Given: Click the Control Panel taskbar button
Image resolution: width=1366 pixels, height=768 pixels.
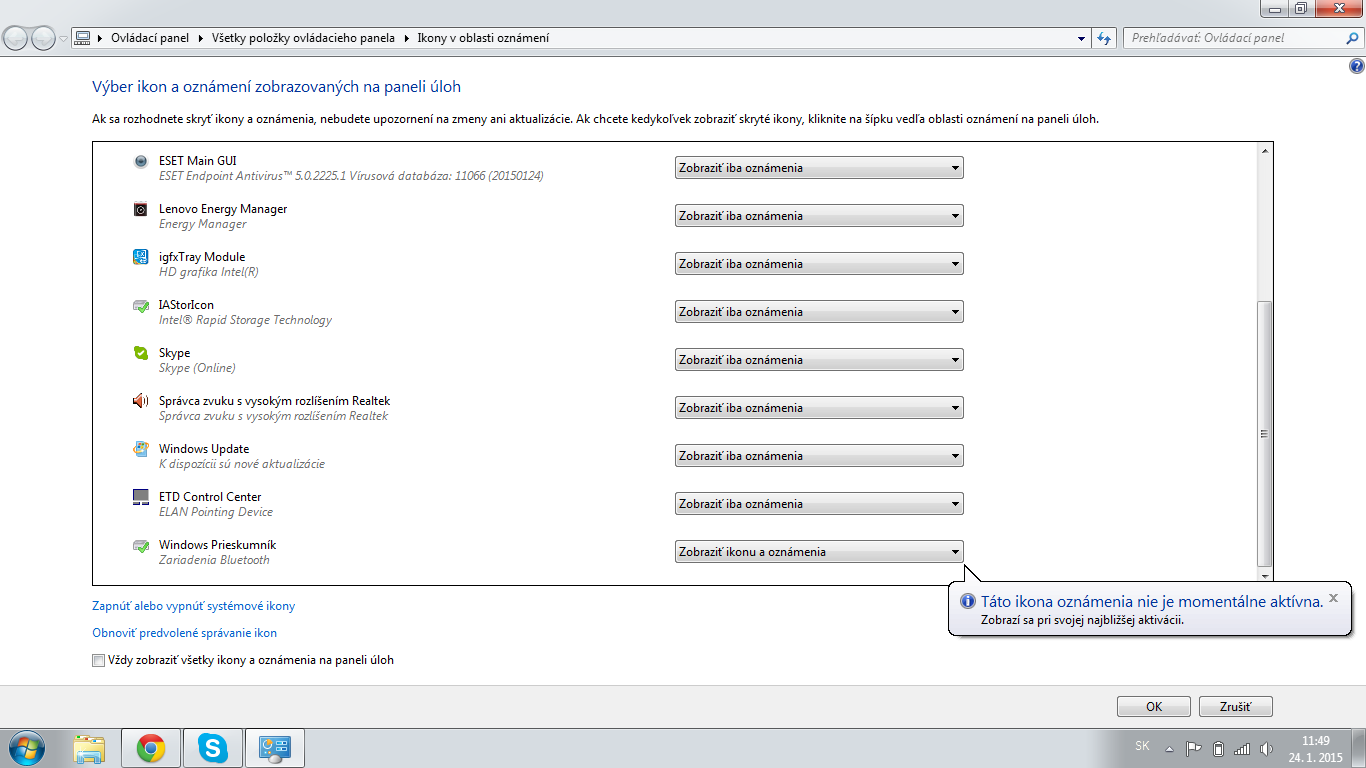Looking at the screenshot, I should click(274, 748).
